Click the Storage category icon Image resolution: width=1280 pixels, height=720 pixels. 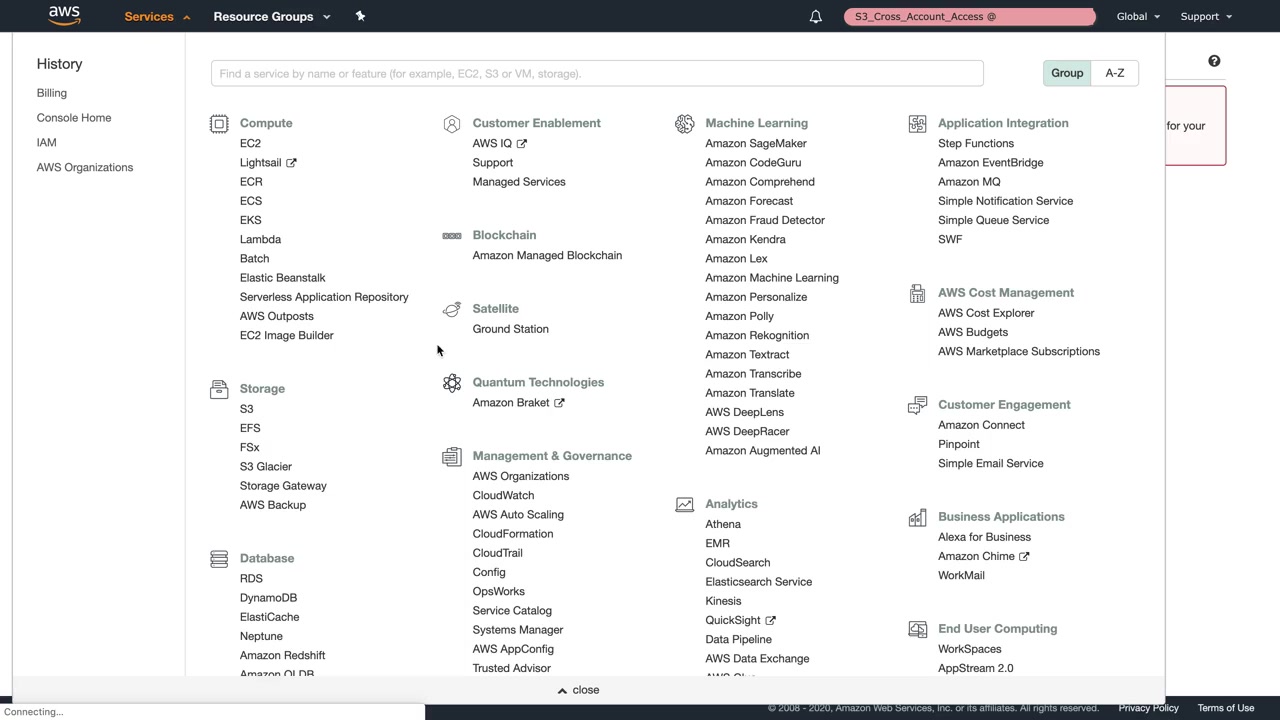click(219, 389)
